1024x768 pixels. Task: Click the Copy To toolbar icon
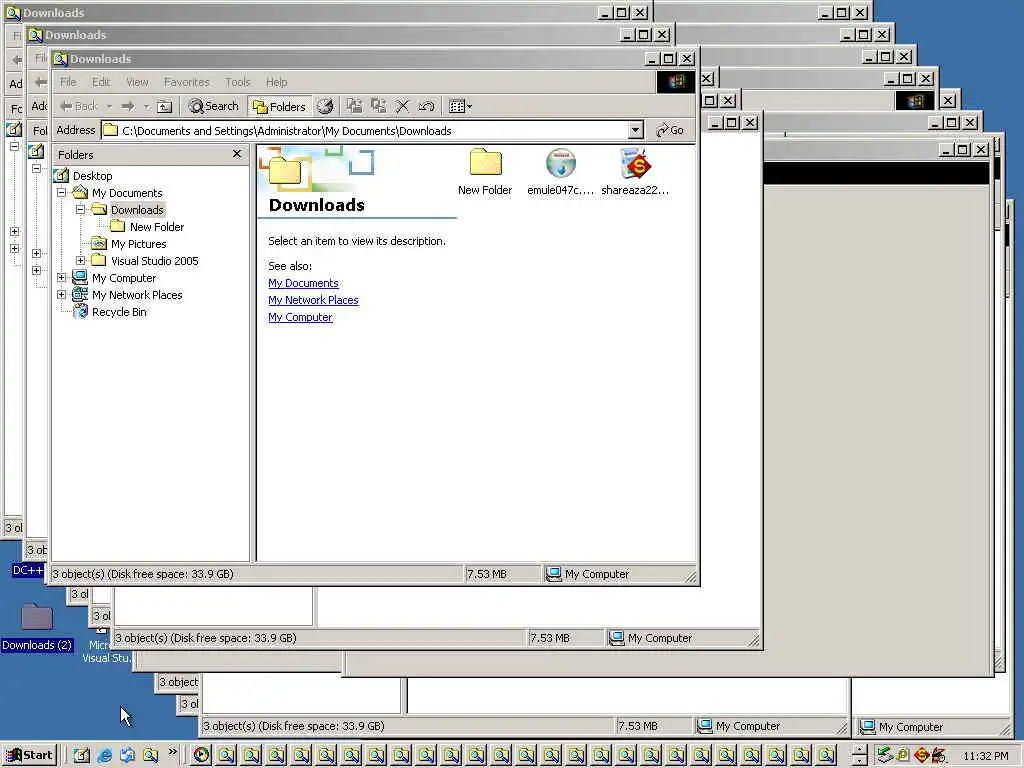coord(378,106)
